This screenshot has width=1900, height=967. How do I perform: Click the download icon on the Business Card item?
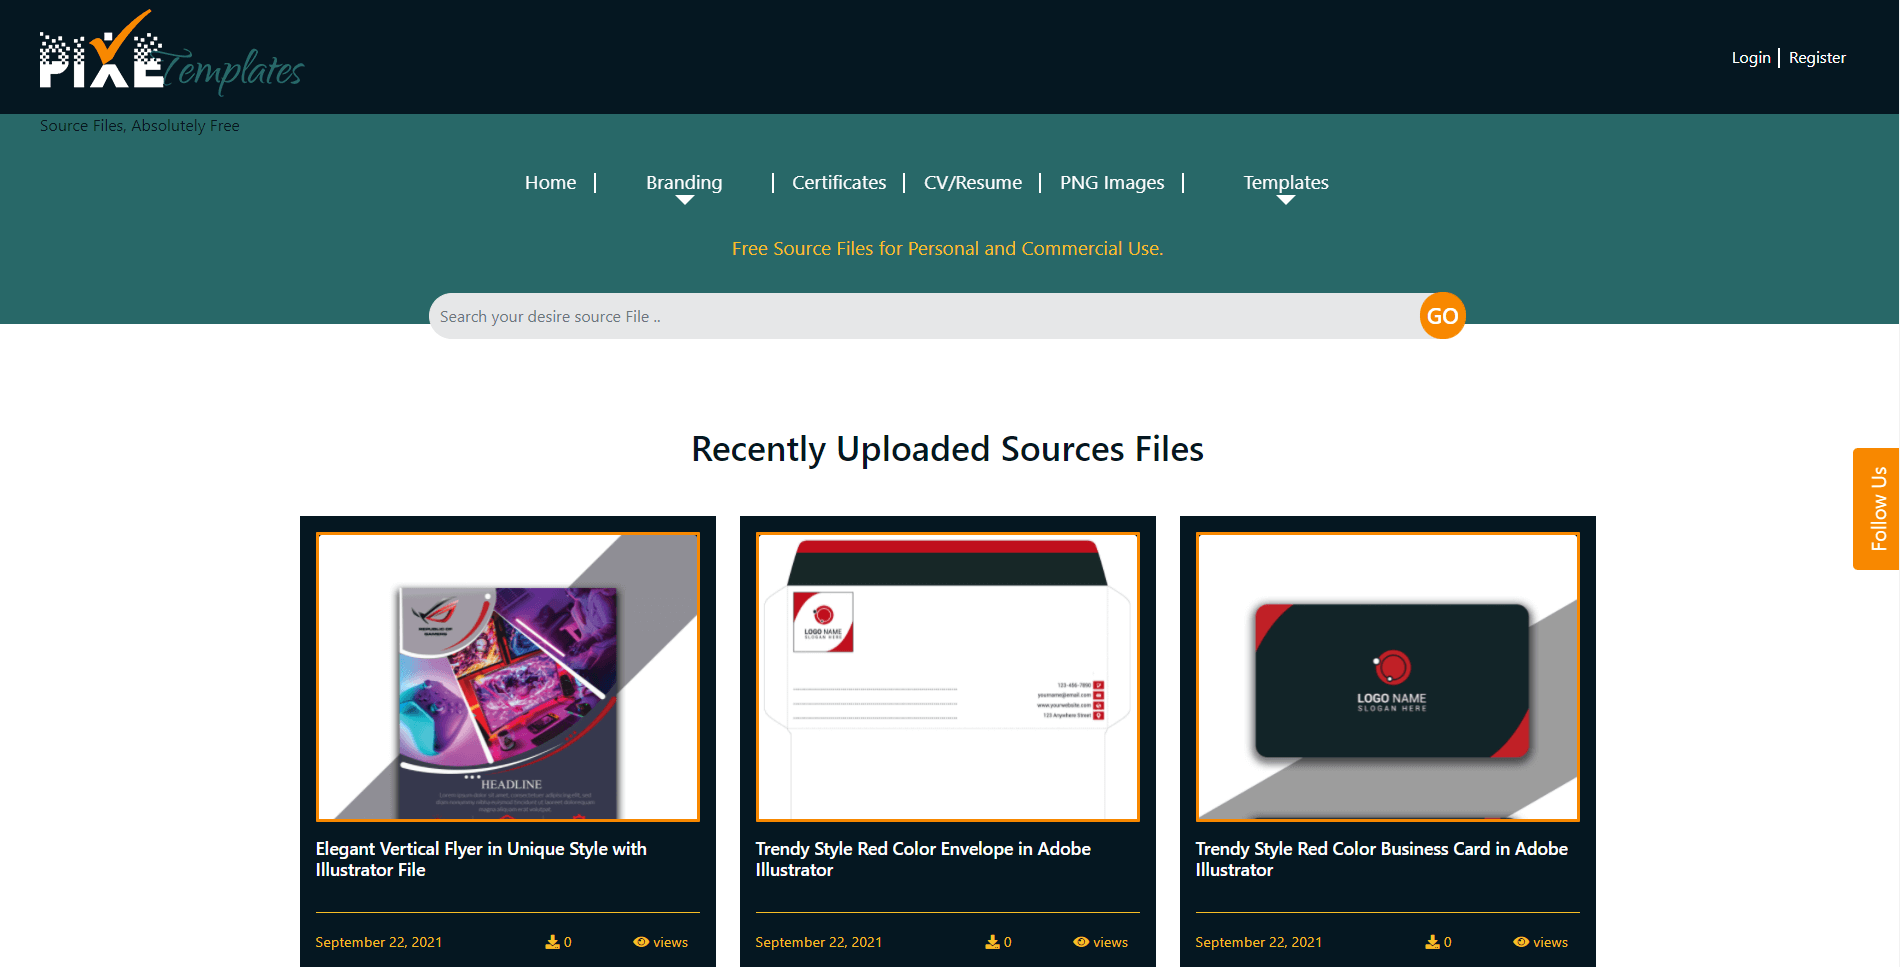1431,941
